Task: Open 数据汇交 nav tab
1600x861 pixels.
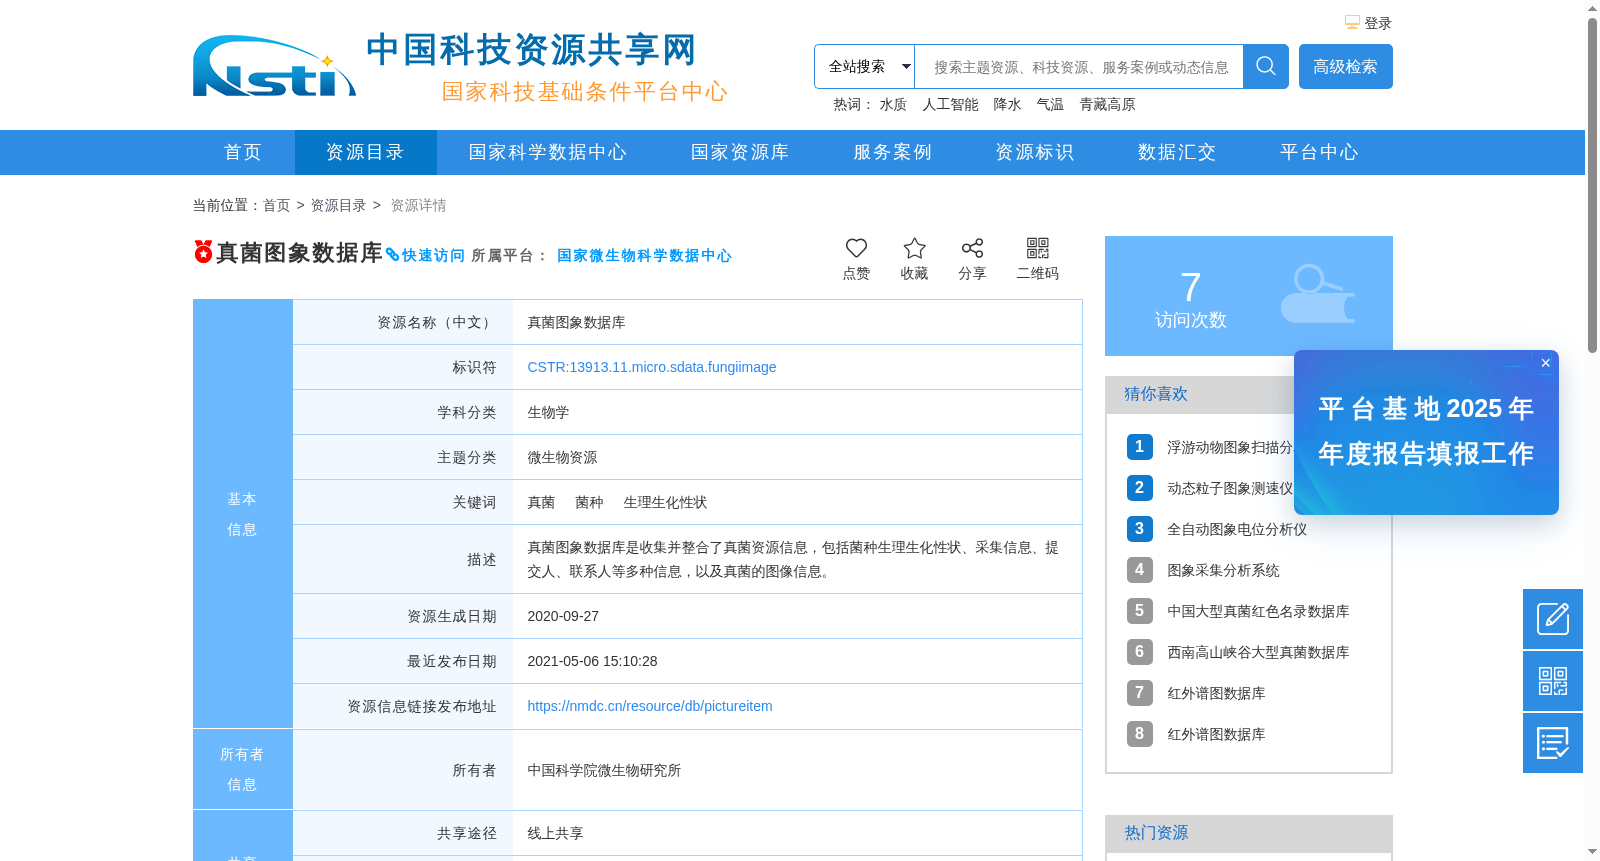Action: [x=1177, y=152]
